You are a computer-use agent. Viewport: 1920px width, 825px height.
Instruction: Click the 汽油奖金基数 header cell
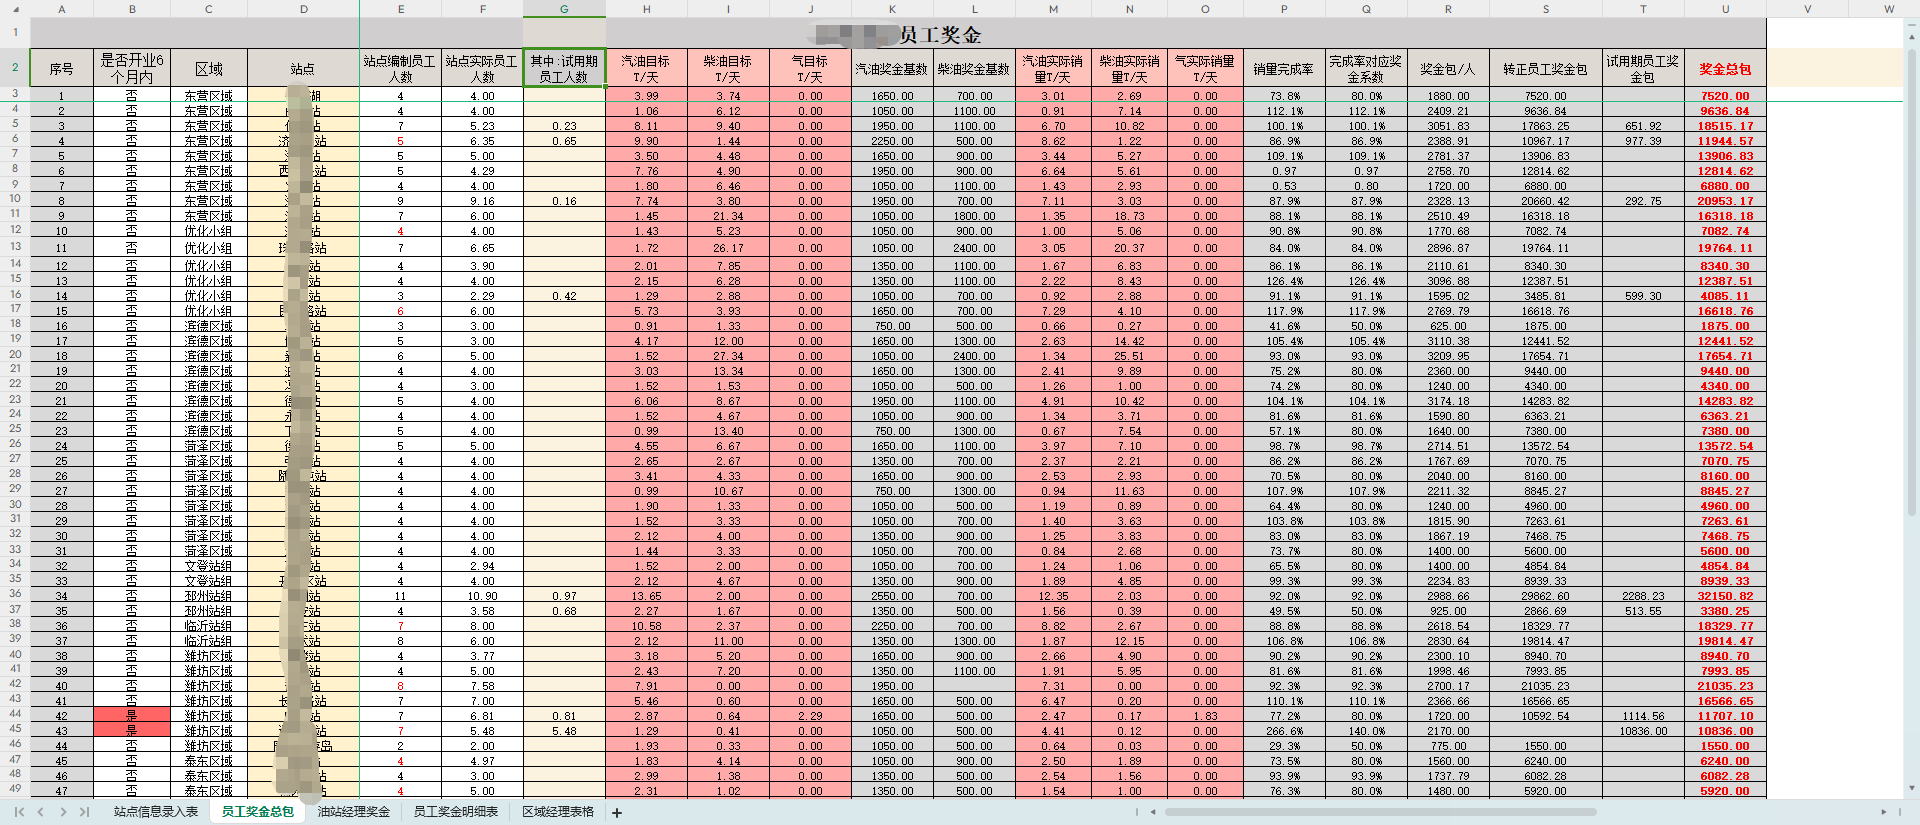click(892, 69)
